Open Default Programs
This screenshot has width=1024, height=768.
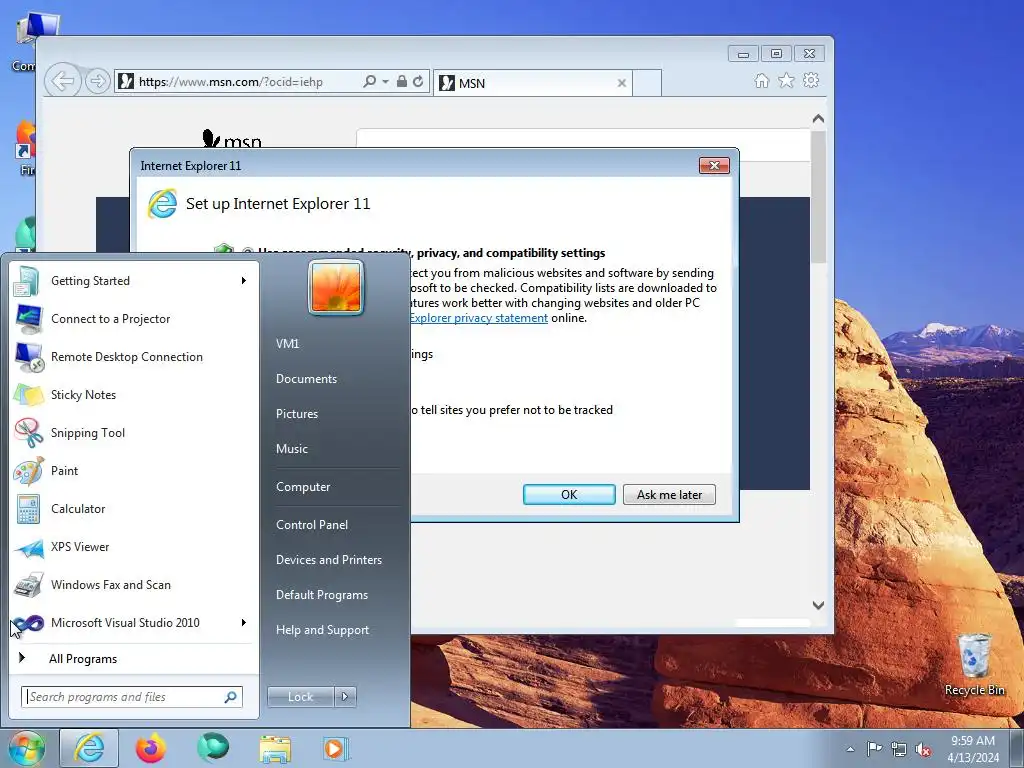[x=321, y=595]
